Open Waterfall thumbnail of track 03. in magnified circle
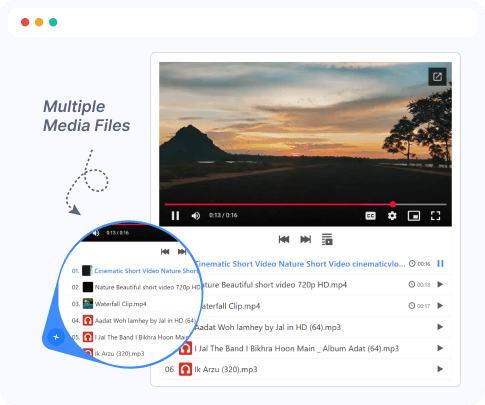Image resolution: width=485 pixels, height=405 pixels. (x=88, y=304)
